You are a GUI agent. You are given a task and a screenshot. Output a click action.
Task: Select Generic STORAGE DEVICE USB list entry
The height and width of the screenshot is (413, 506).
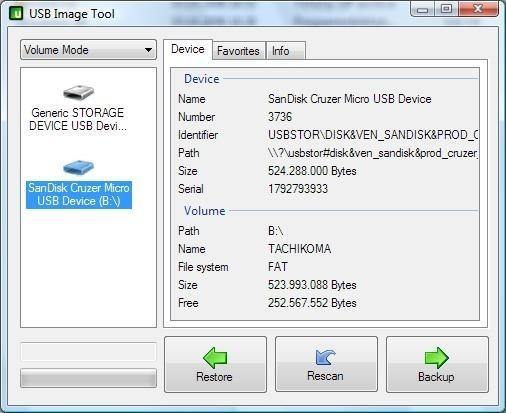(x=78, y=119)
